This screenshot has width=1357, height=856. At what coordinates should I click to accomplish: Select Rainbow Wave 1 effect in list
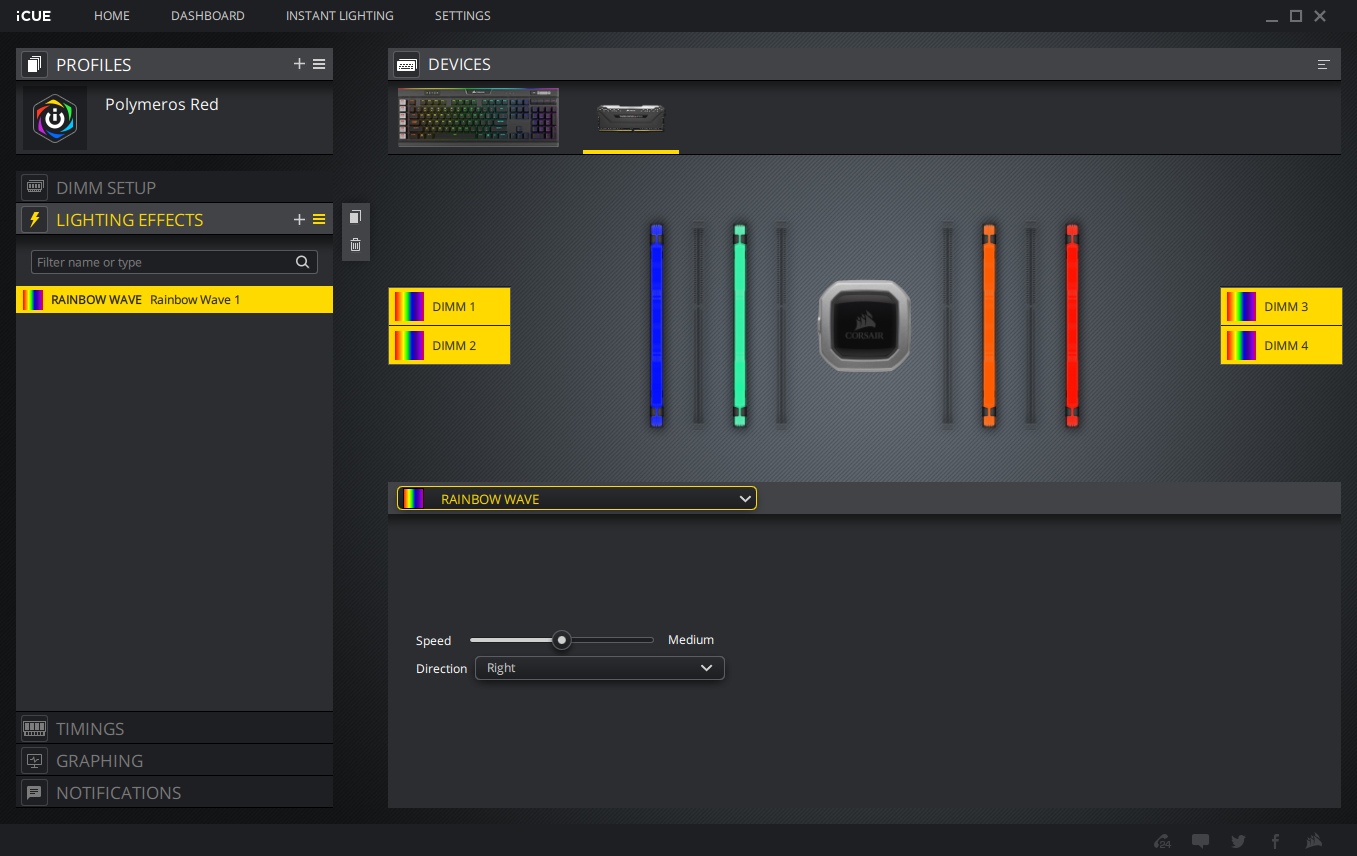click(x=174, y=300)
